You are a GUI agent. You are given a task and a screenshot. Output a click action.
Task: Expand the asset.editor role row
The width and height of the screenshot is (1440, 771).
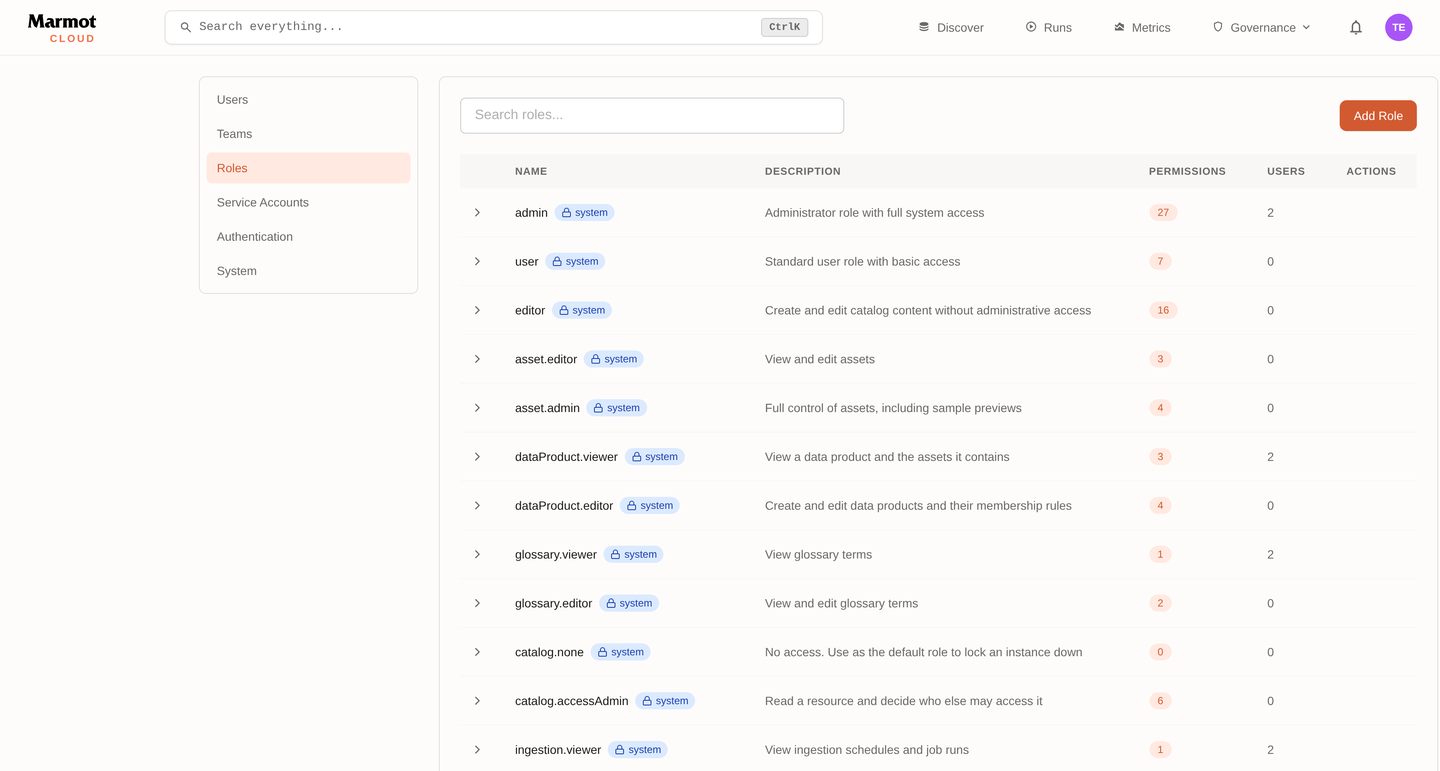point(477,359)
